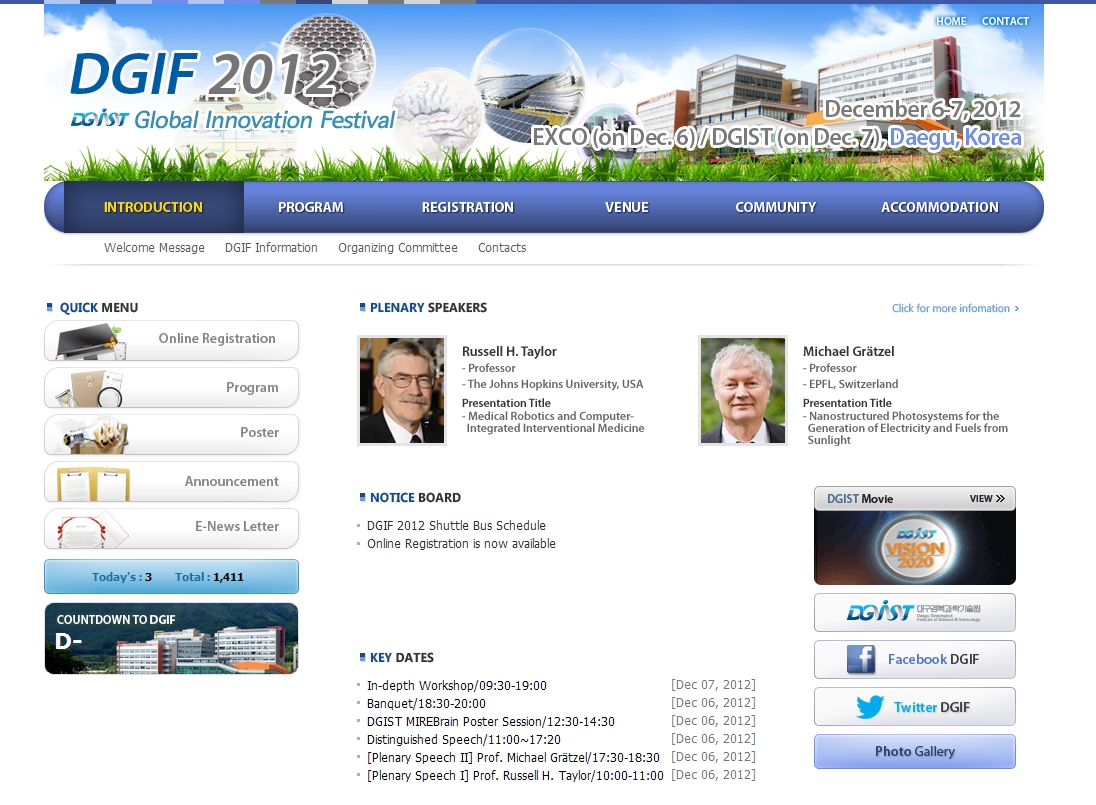Viewport: 1096px width, 805px height.
Task: Open the Poster quick menu button
Action: tap(171, 434)
